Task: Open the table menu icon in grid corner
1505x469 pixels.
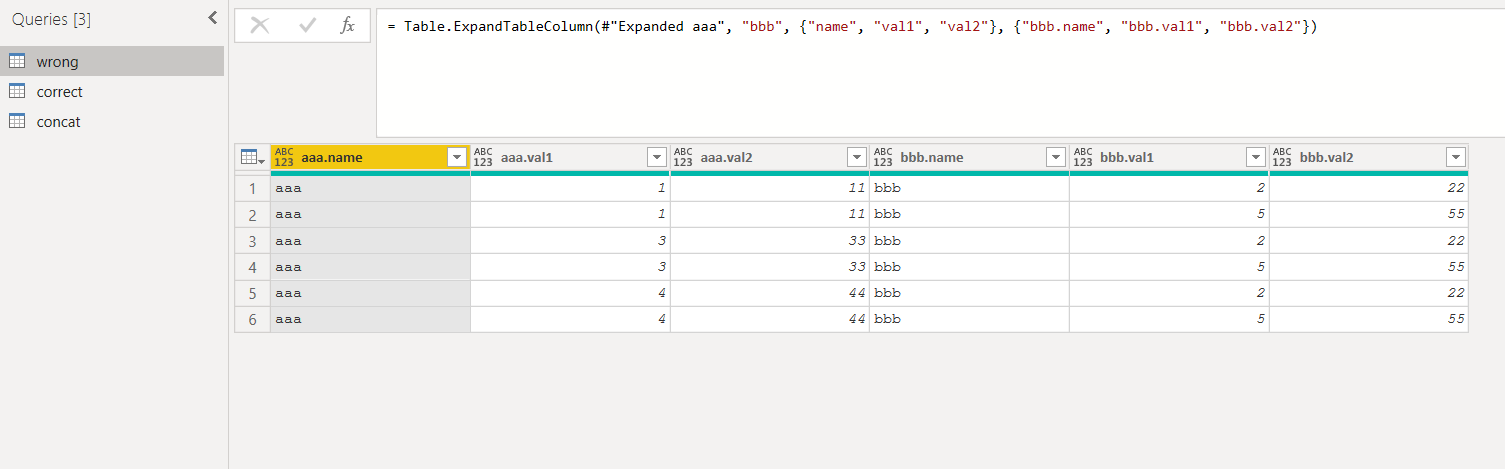Action: [252, 158]
